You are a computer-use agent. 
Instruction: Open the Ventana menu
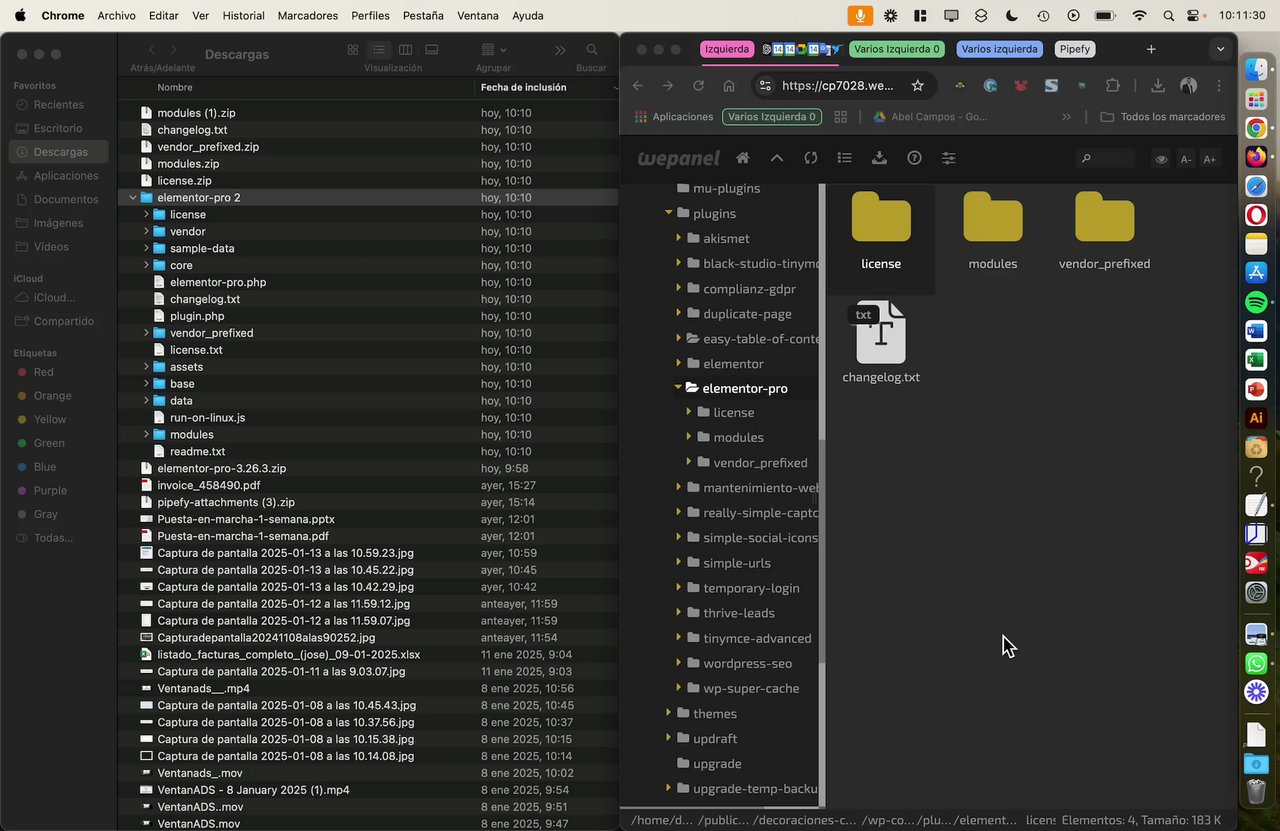(x=477, y=16)
